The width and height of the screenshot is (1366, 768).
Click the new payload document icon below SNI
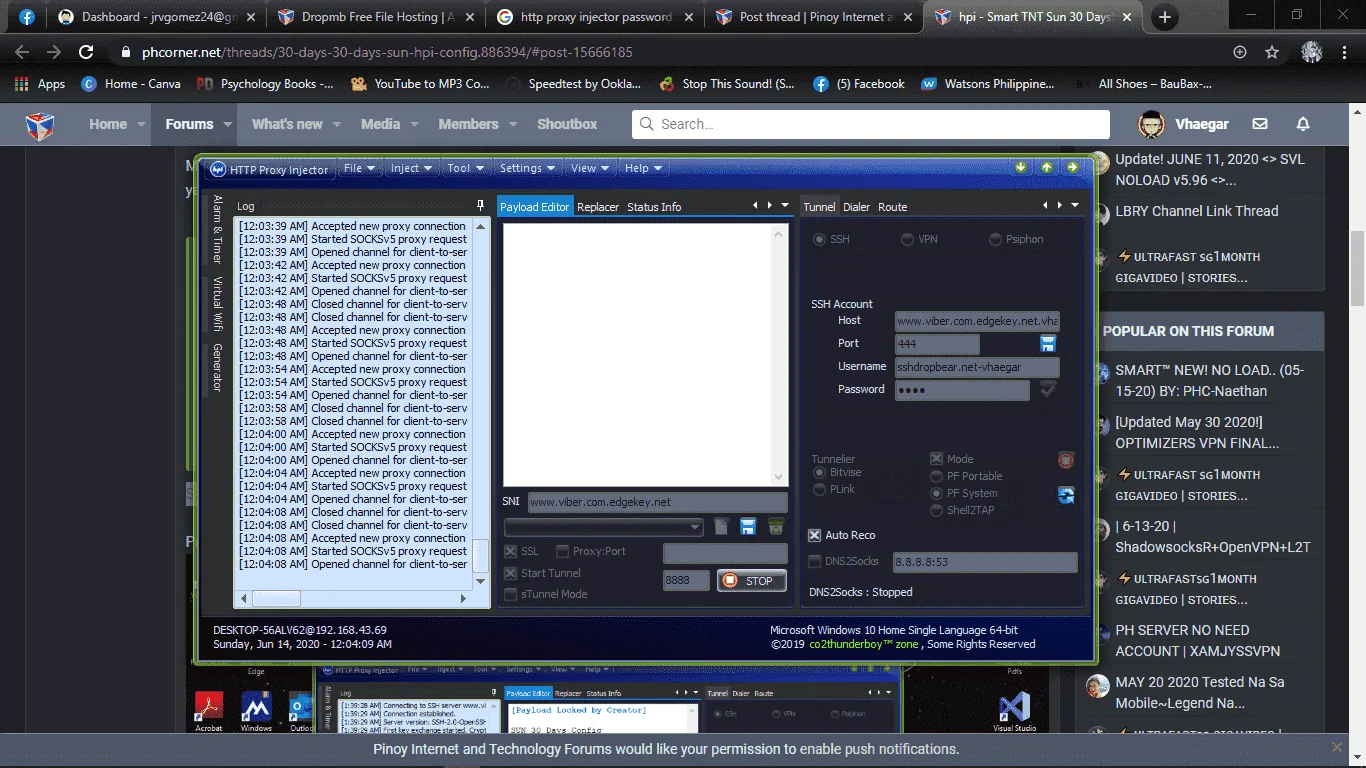pos(721,527)
